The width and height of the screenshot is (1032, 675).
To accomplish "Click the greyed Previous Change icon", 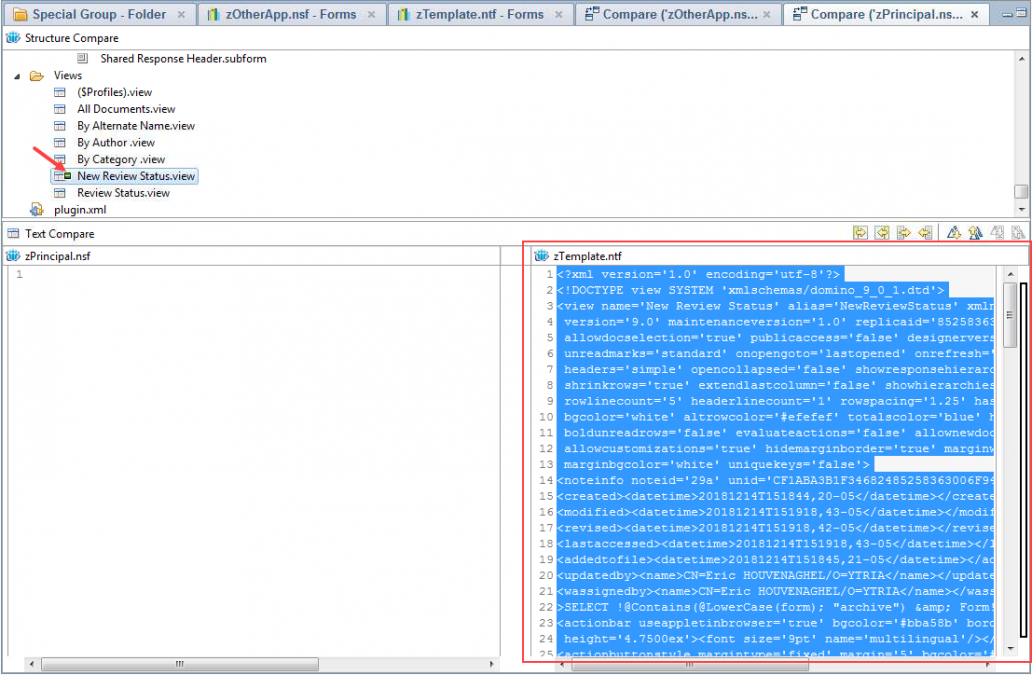I will (1018, 232).
